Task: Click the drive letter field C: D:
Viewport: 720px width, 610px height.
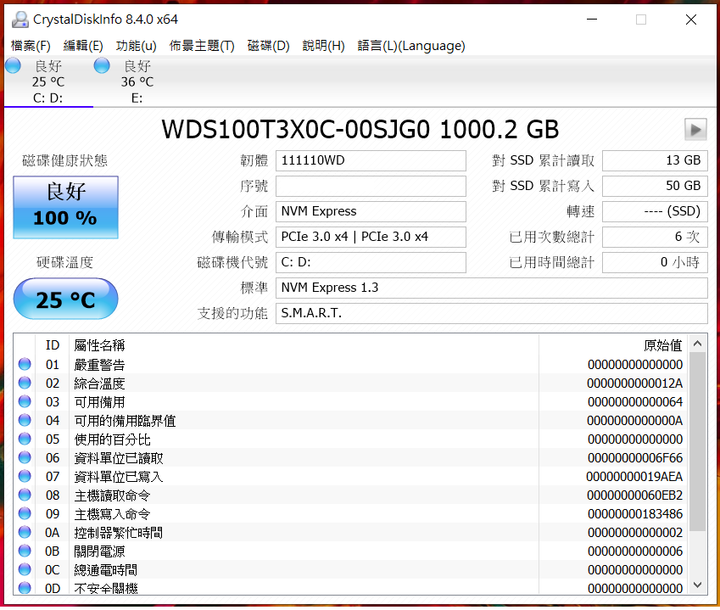Action: [371, 262]
